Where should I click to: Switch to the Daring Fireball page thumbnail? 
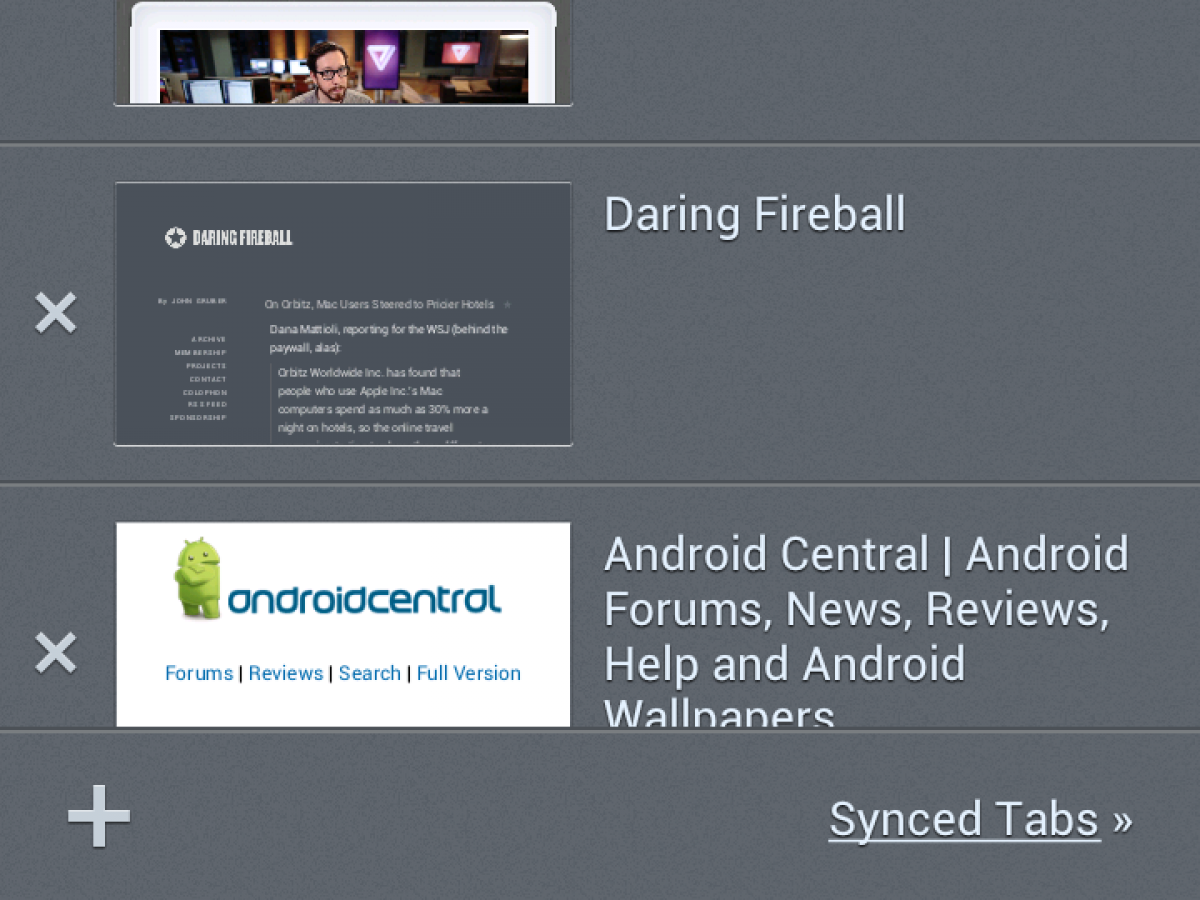(x=343, y=314)
